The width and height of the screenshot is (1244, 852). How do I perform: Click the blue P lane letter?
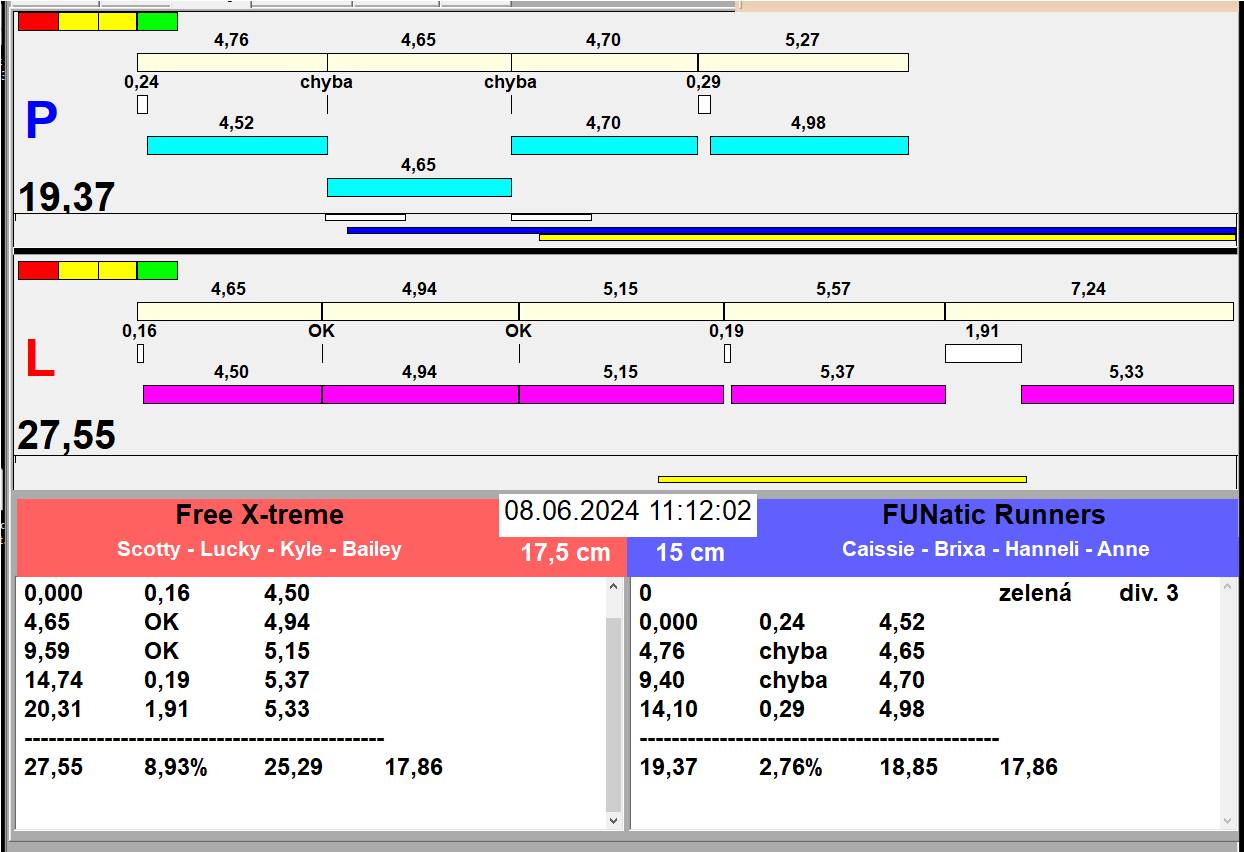pos(41,122)
